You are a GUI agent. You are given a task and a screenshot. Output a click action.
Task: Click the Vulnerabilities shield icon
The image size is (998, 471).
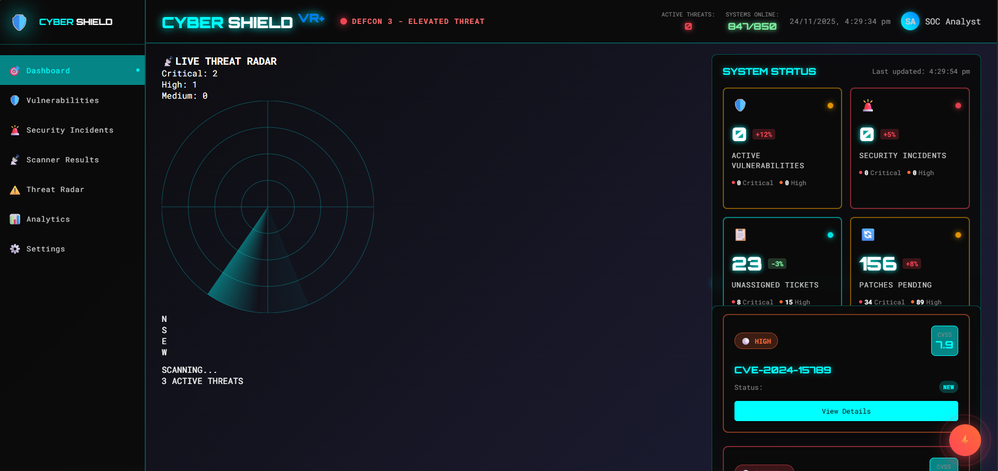pyautogui.click(x=15, y=100)
